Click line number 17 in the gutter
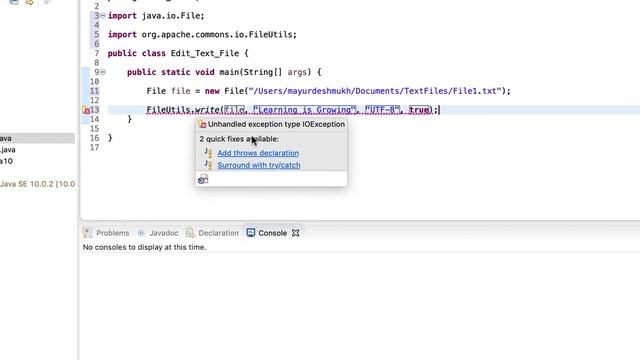 tap(94, 147)
